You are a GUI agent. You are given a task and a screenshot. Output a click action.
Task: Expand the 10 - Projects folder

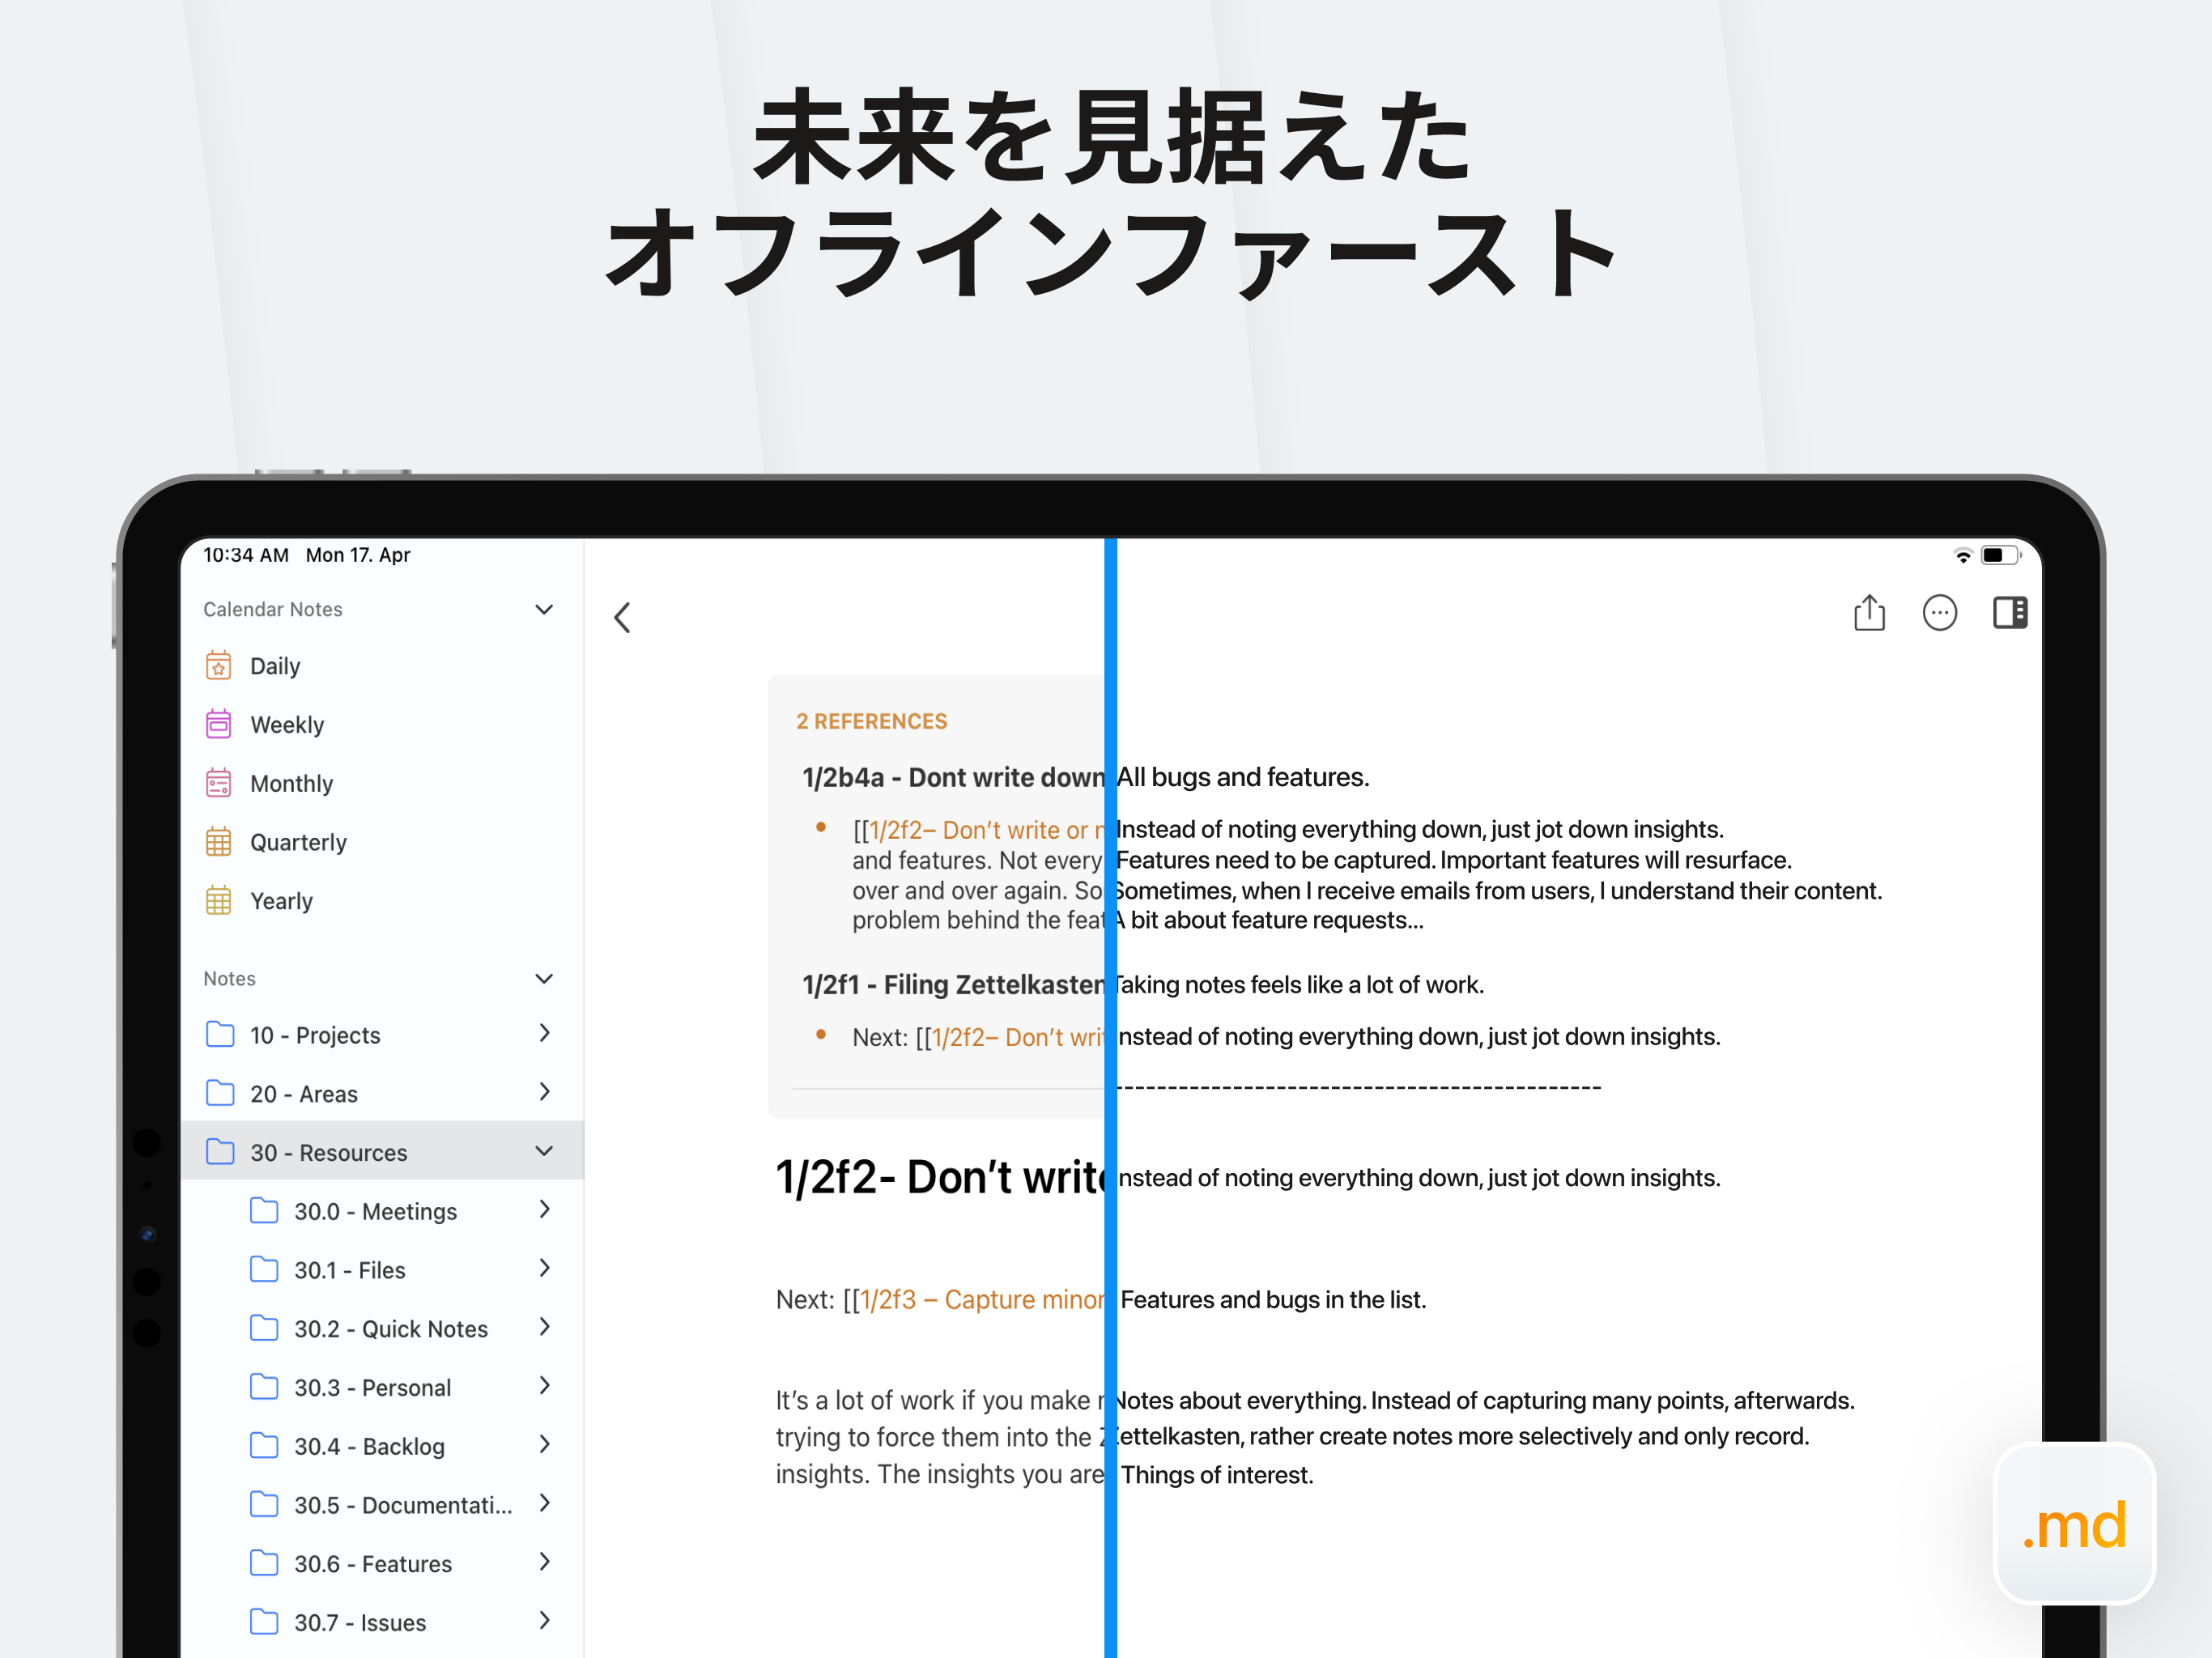(x=544, y=1033)
